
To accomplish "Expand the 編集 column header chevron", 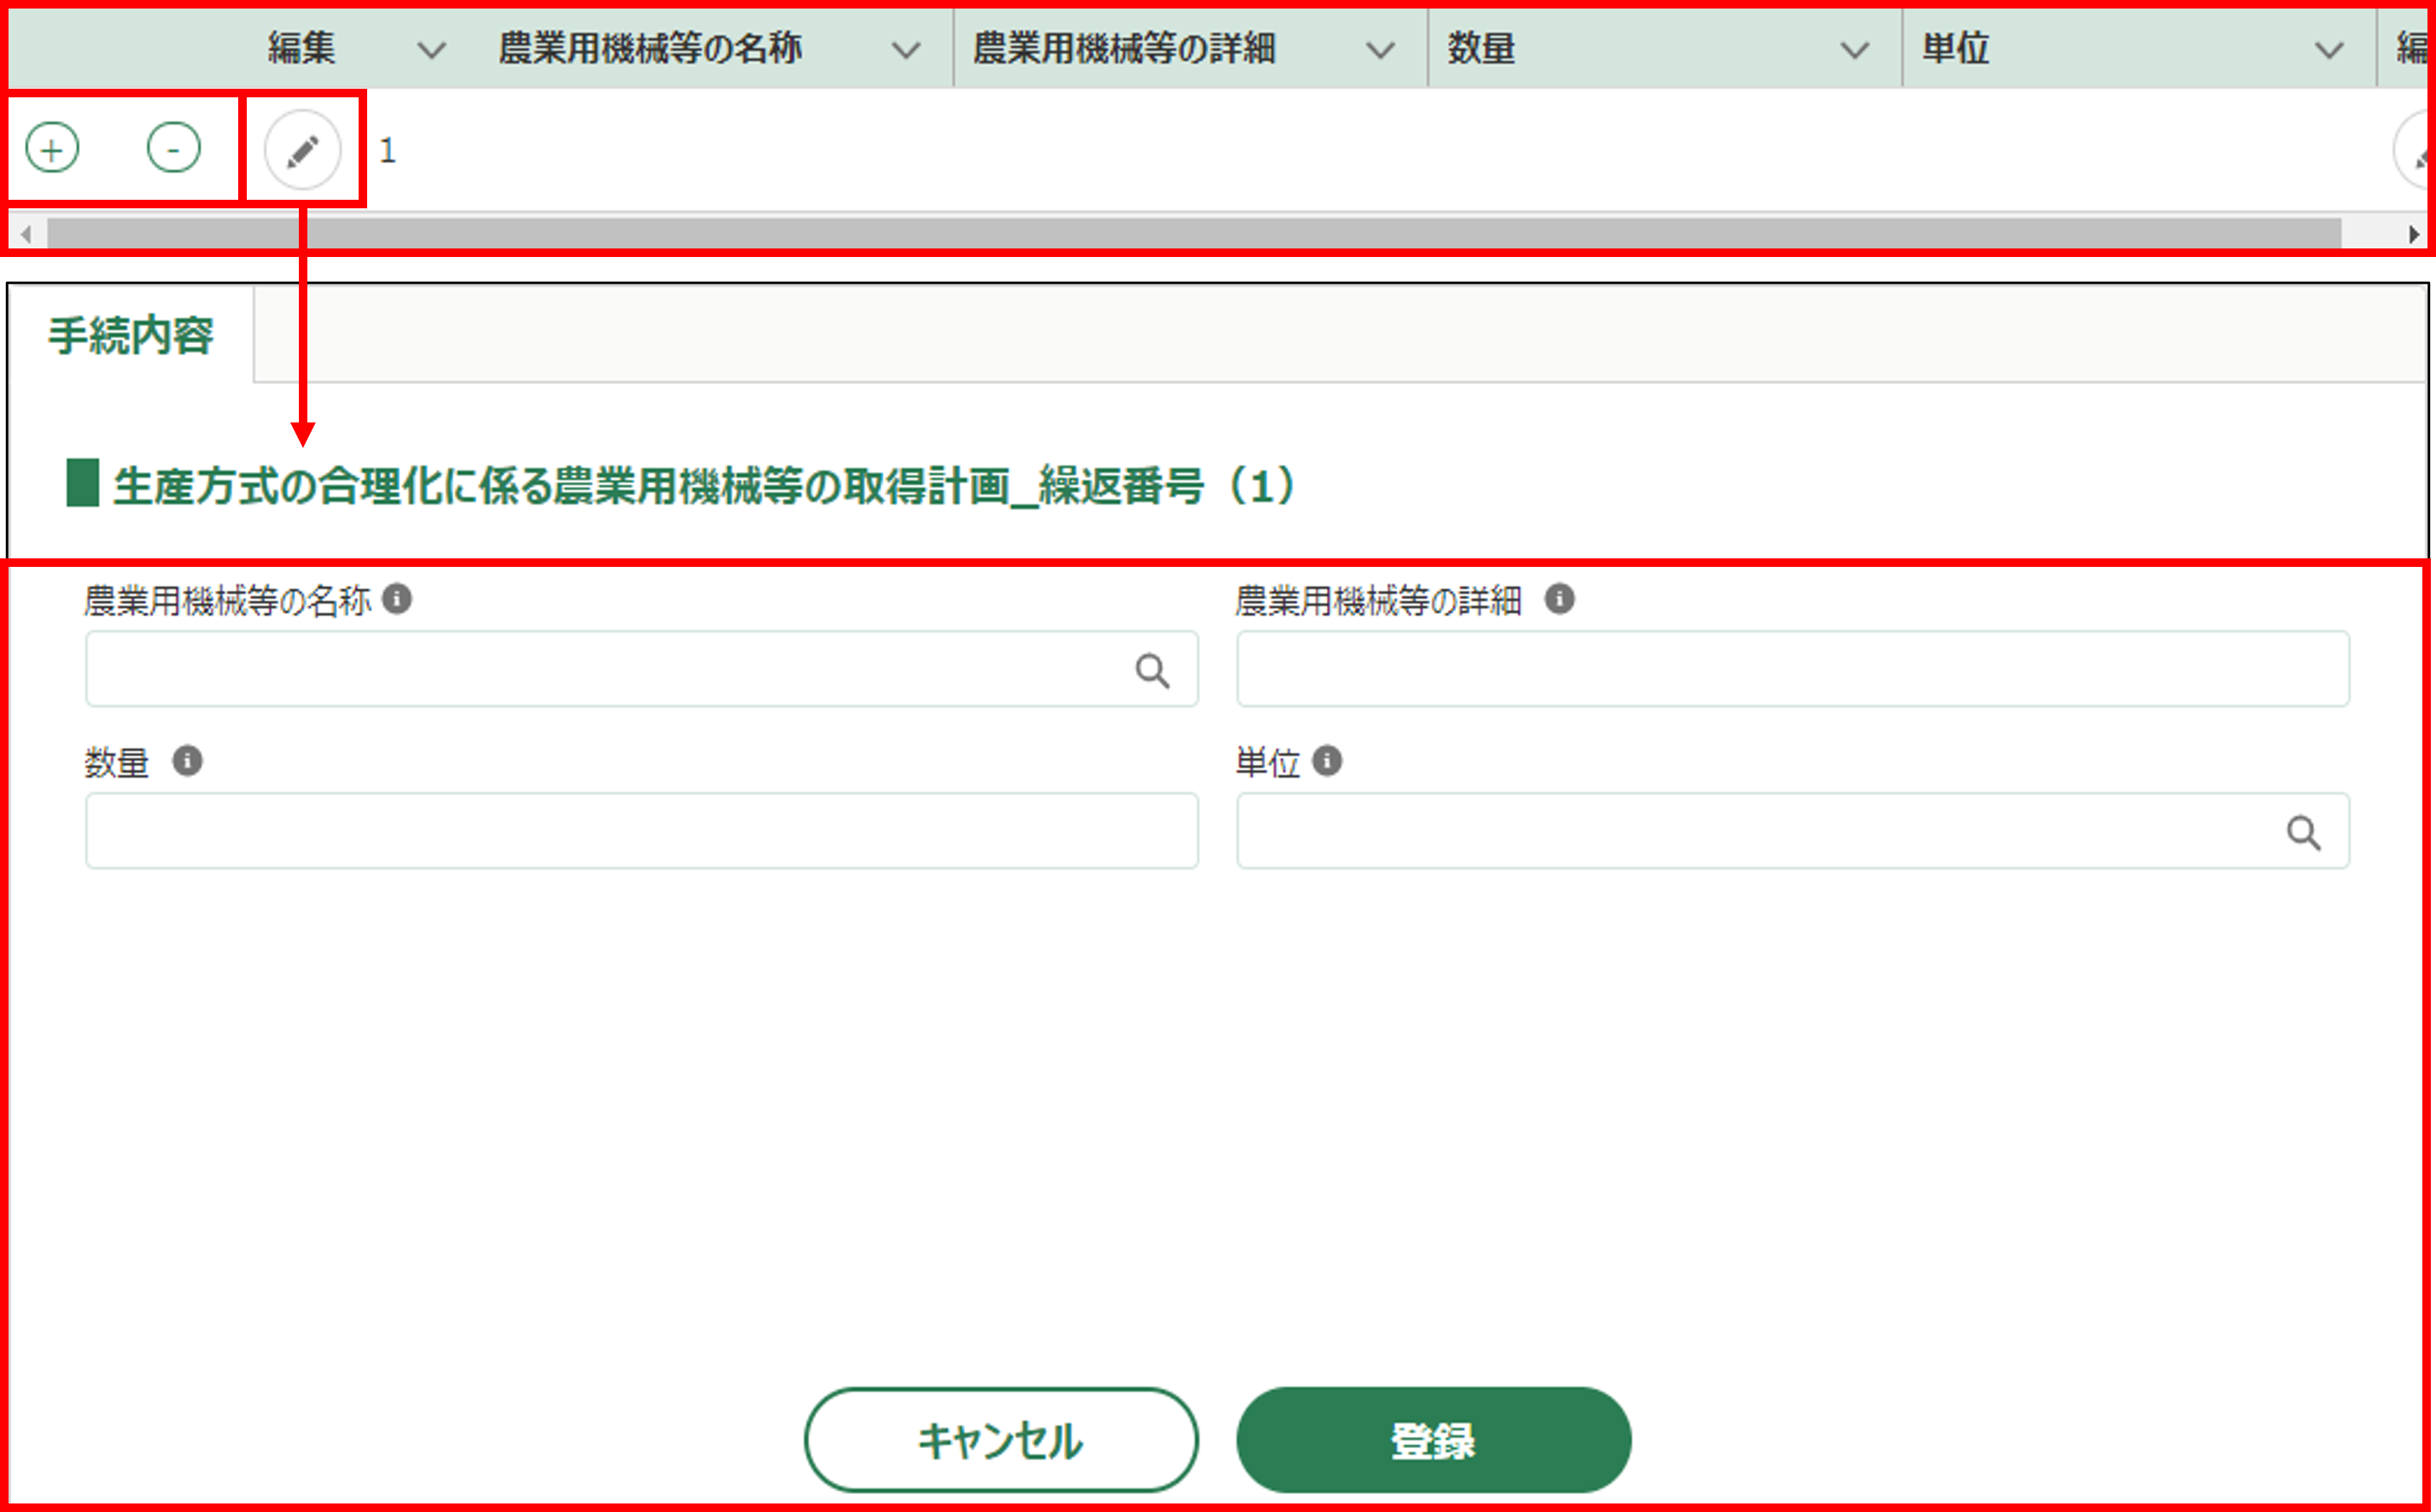I will 431,50.
